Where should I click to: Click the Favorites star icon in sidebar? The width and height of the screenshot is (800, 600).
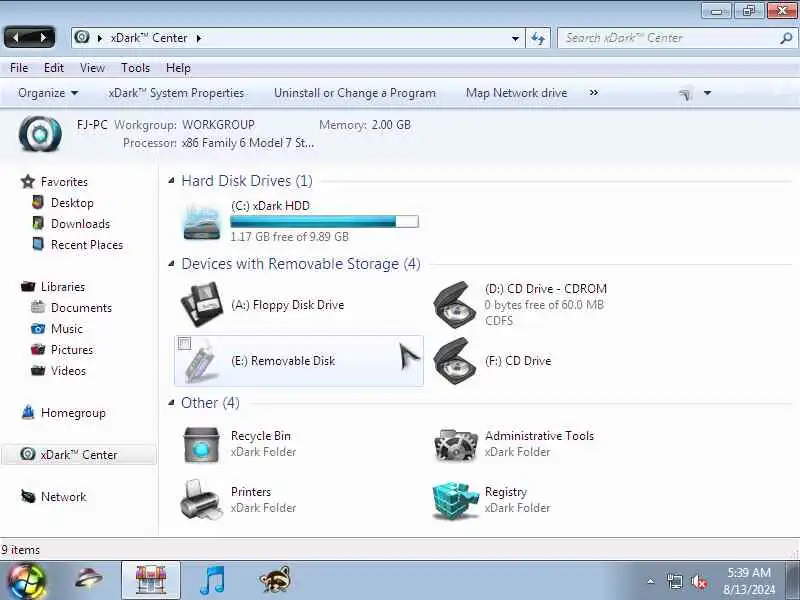click(x=28, y=181)
